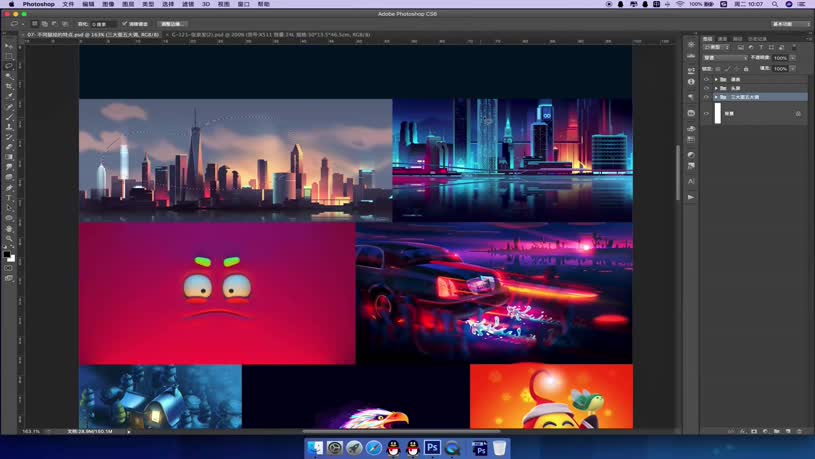Click New Selection mode in options bar

tap(34, 24)
